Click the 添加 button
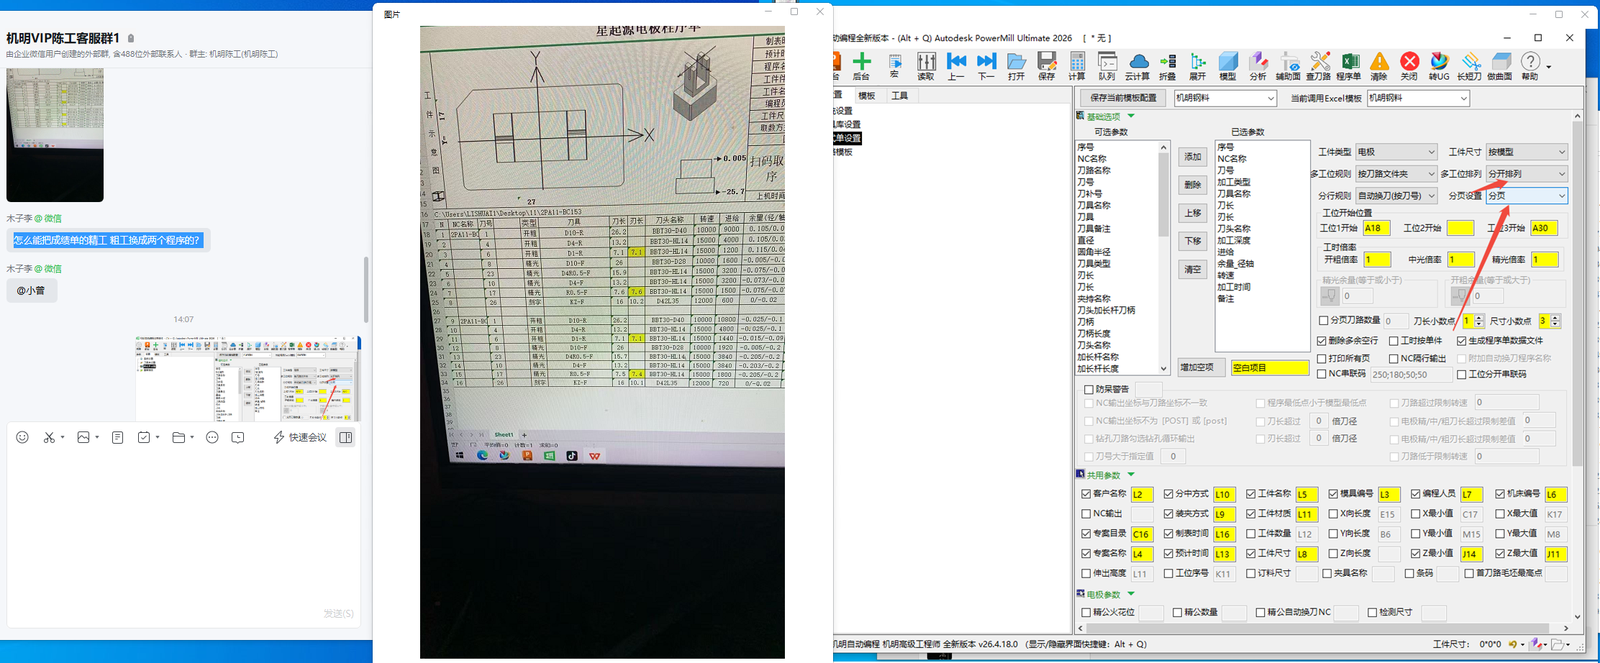The height and width of the screenshot is (663, 1600). pyautogui.click(x=1193, y=157)
